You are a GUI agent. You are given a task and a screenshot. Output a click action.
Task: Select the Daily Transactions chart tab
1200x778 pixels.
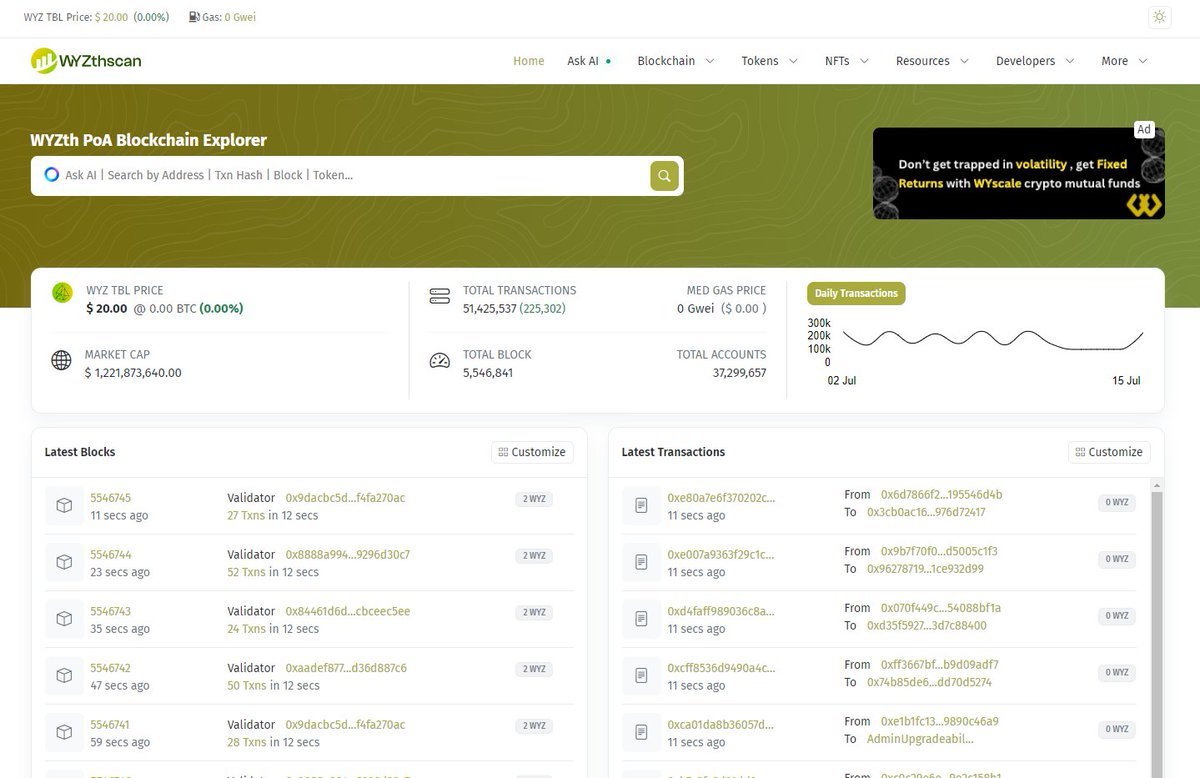point(856,293)
